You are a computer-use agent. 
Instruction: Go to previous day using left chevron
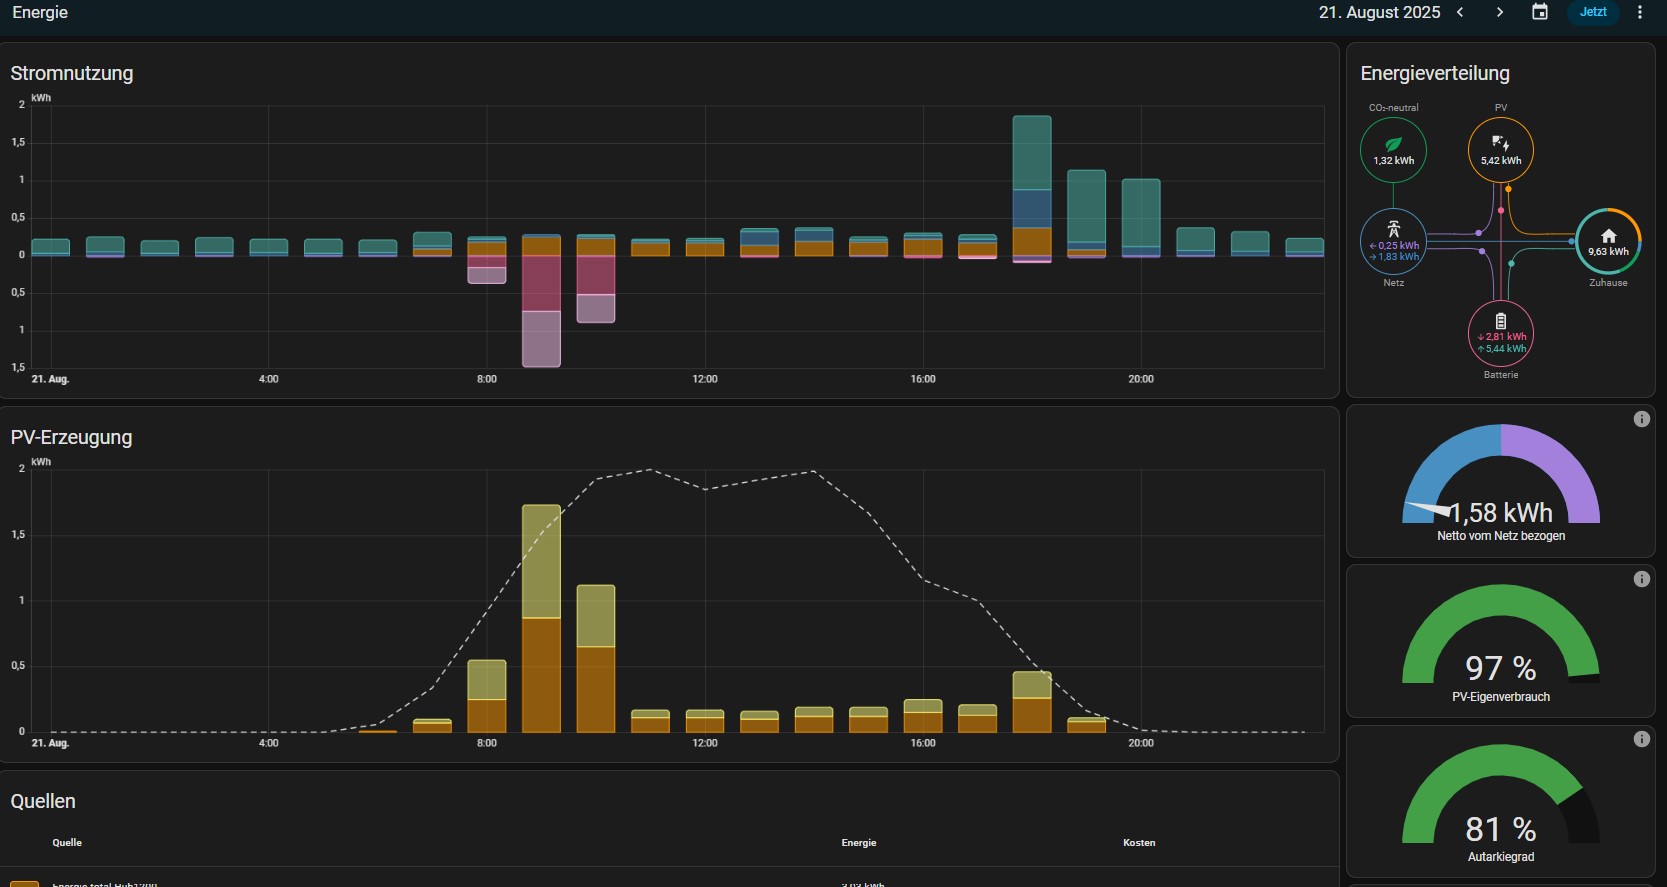[1460, 12]
